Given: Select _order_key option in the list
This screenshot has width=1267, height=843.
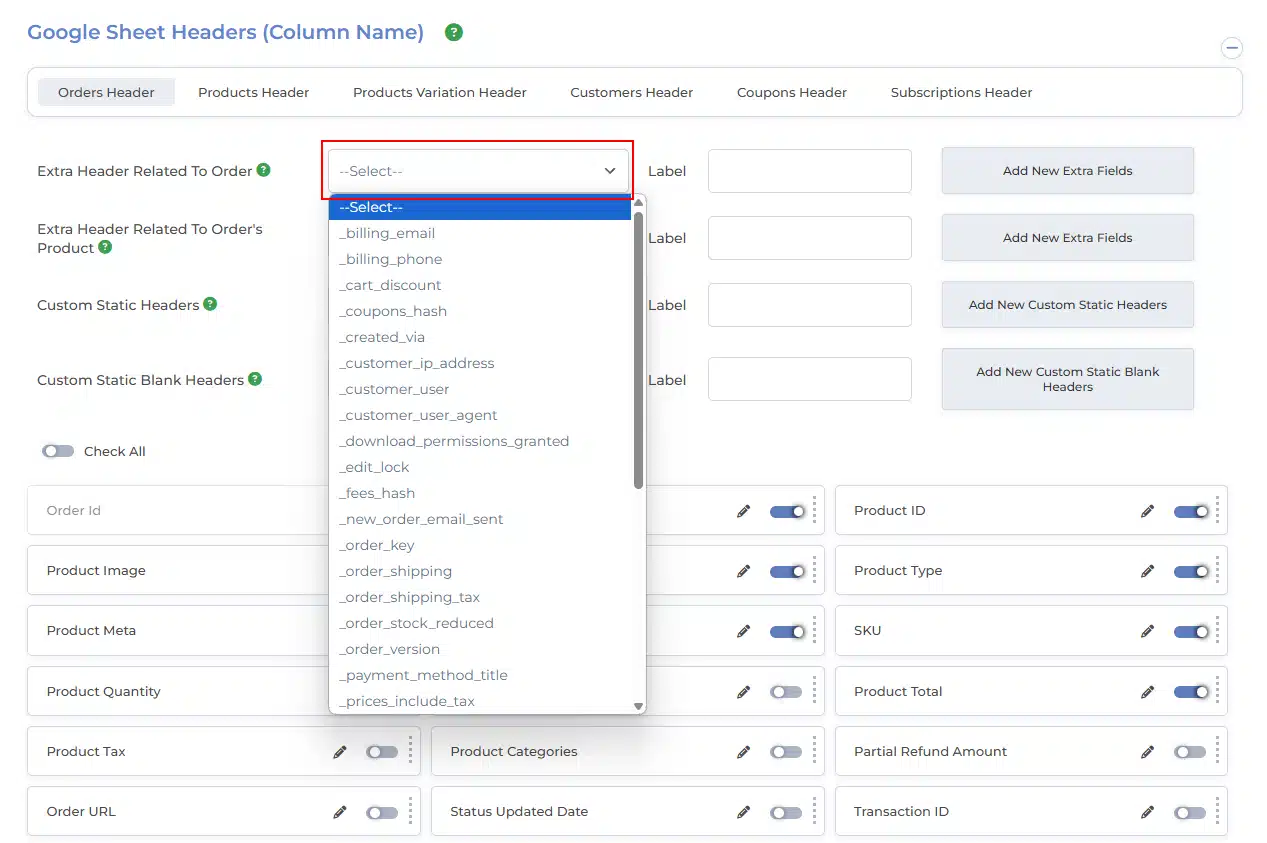Looking at the screenshot, I should (377, 545).
